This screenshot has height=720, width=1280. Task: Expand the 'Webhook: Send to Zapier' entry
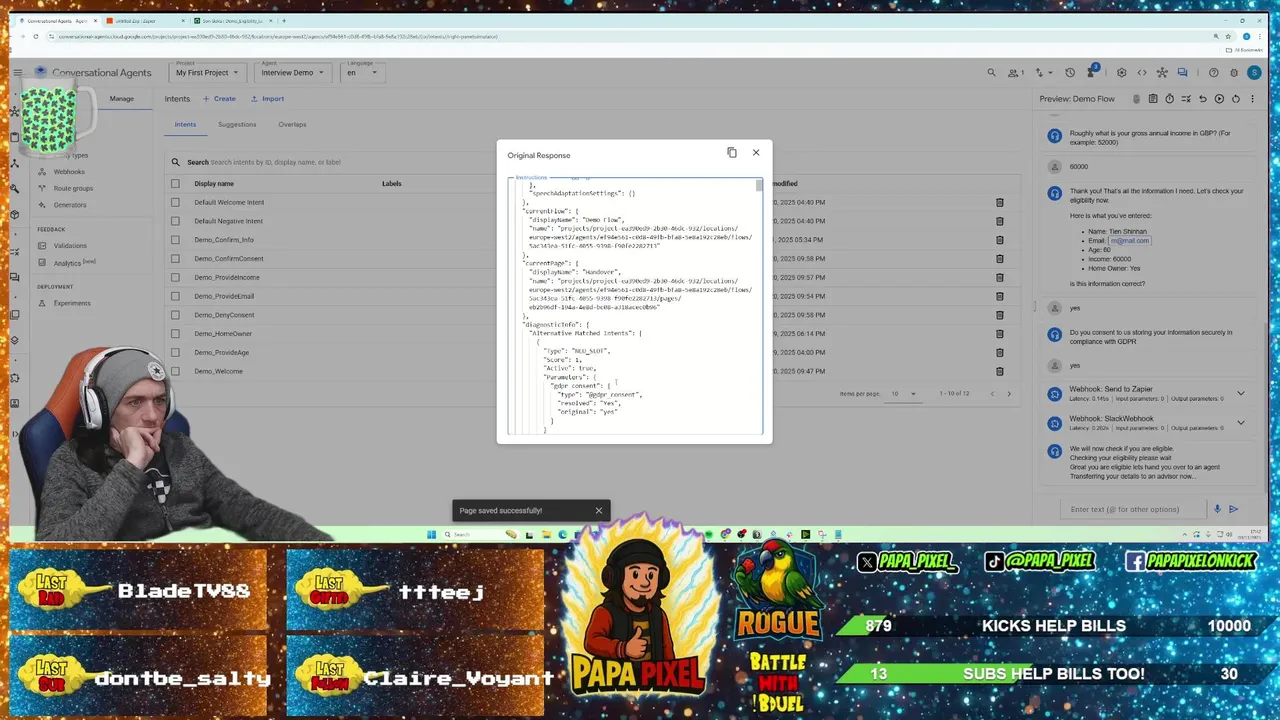click(x=1241, y=393)
